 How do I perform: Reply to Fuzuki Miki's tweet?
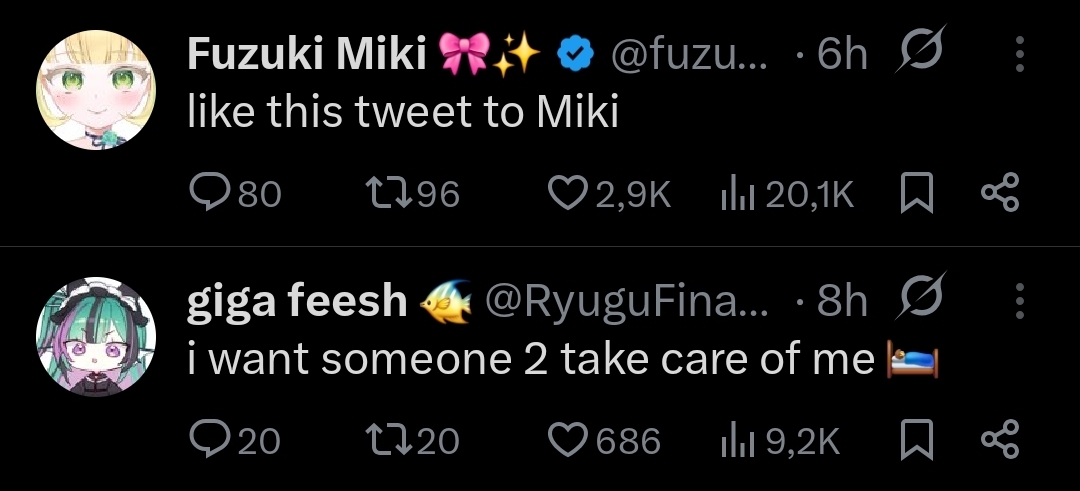(209, 193)
